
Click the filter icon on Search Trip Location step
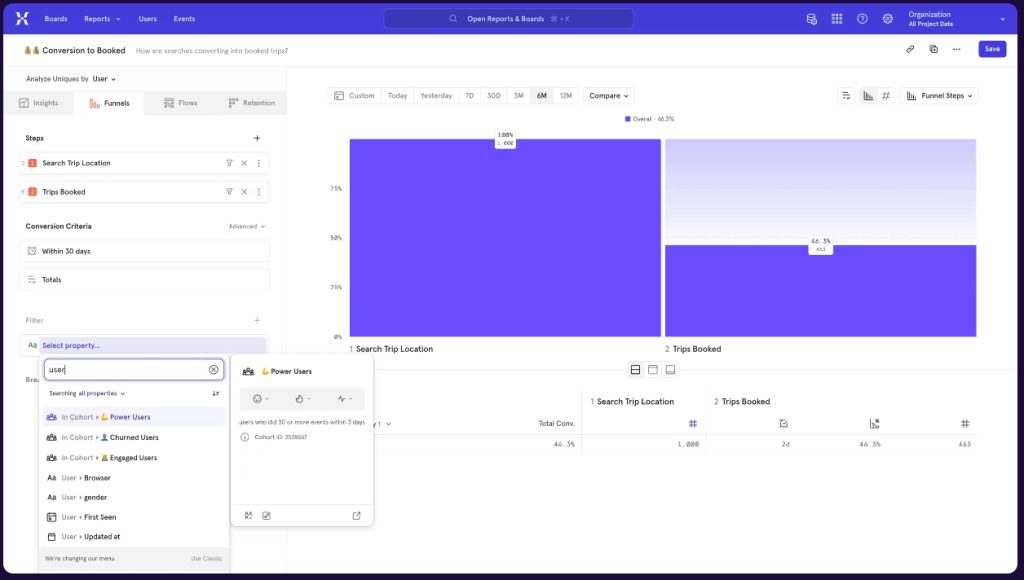229,163
